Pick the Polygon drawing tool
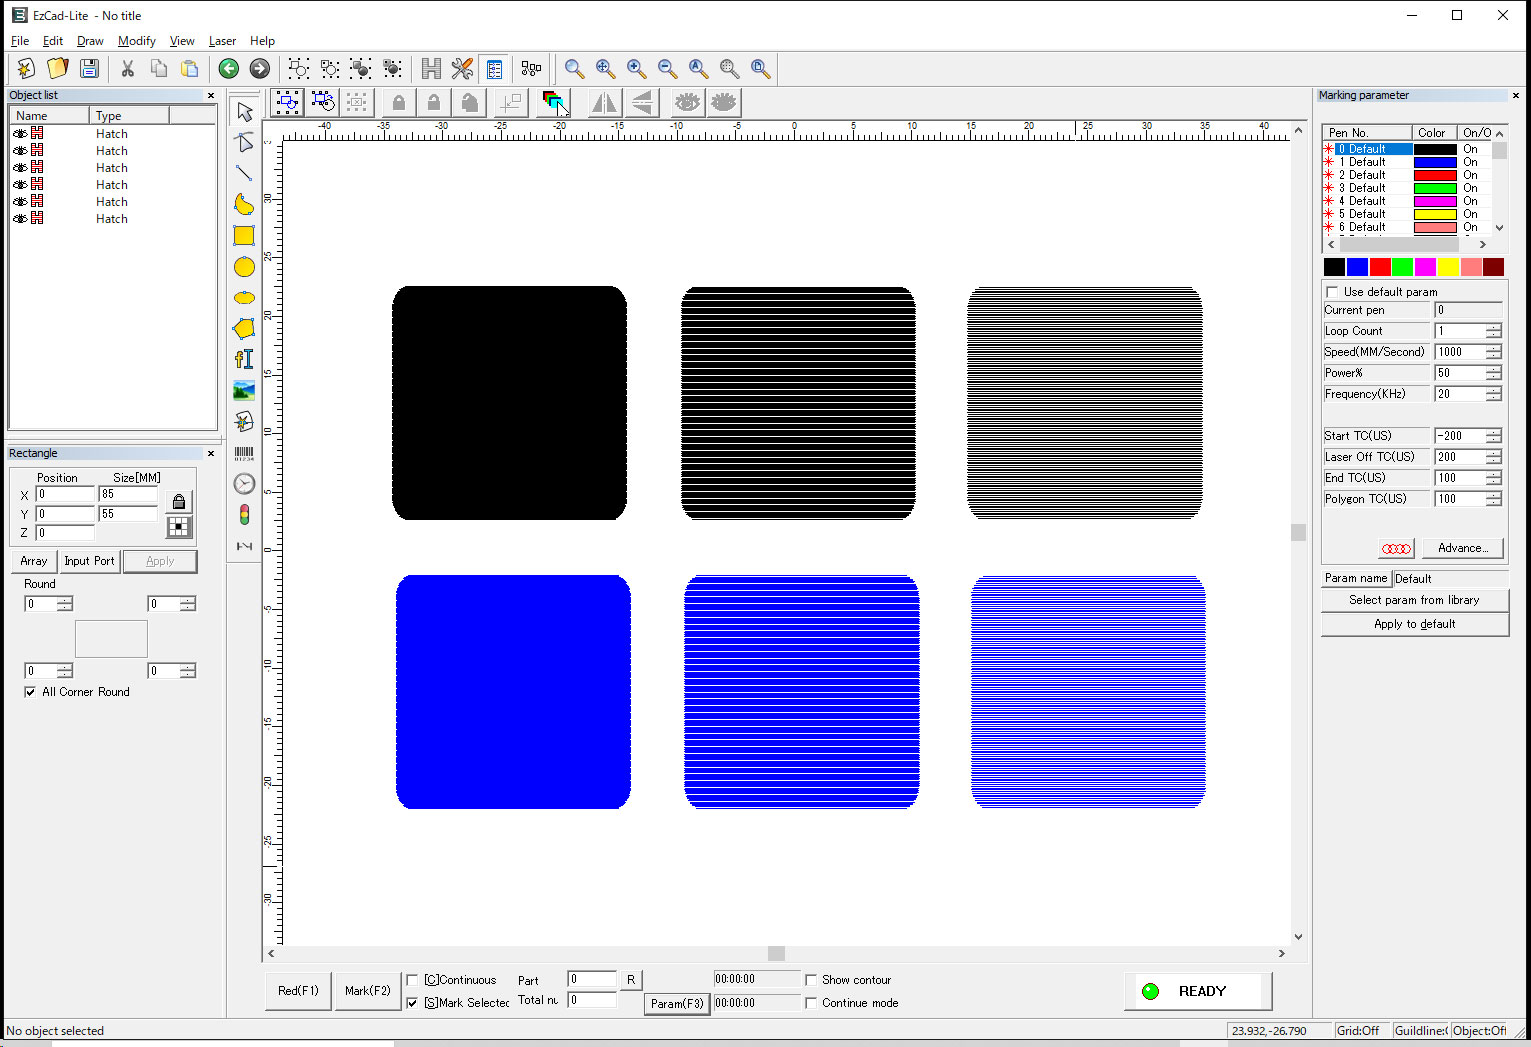This screenshot has height=1047, width=1531. tap(244, 328)
